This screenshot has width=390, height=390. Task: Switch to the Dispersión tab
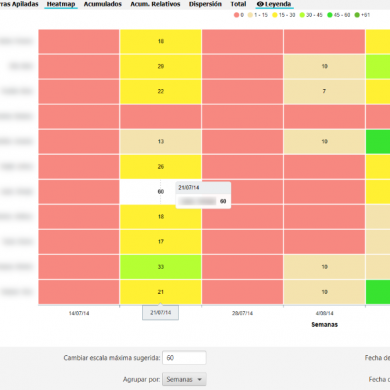click(x=205, y=4)
